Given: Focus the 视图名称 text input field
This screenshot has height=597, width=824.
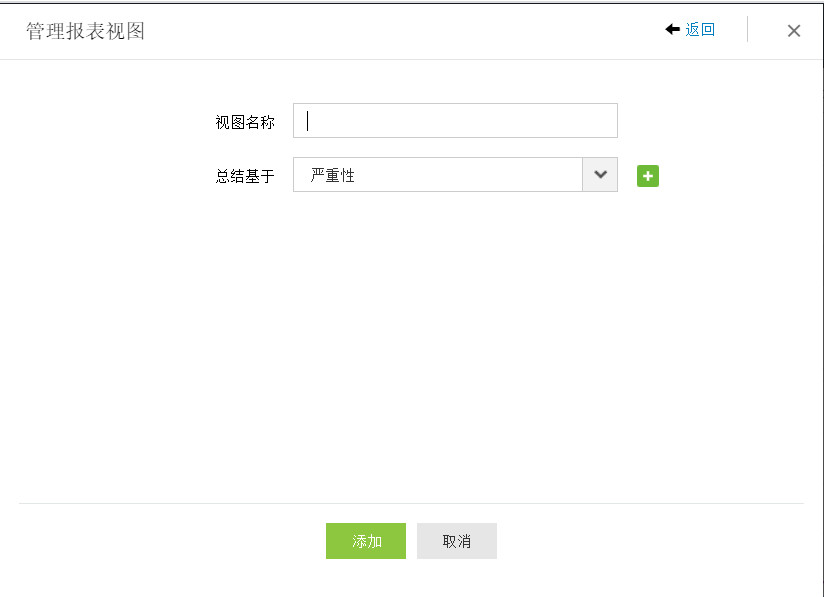Looking at the screenshot, I should [x=455, y=121].
